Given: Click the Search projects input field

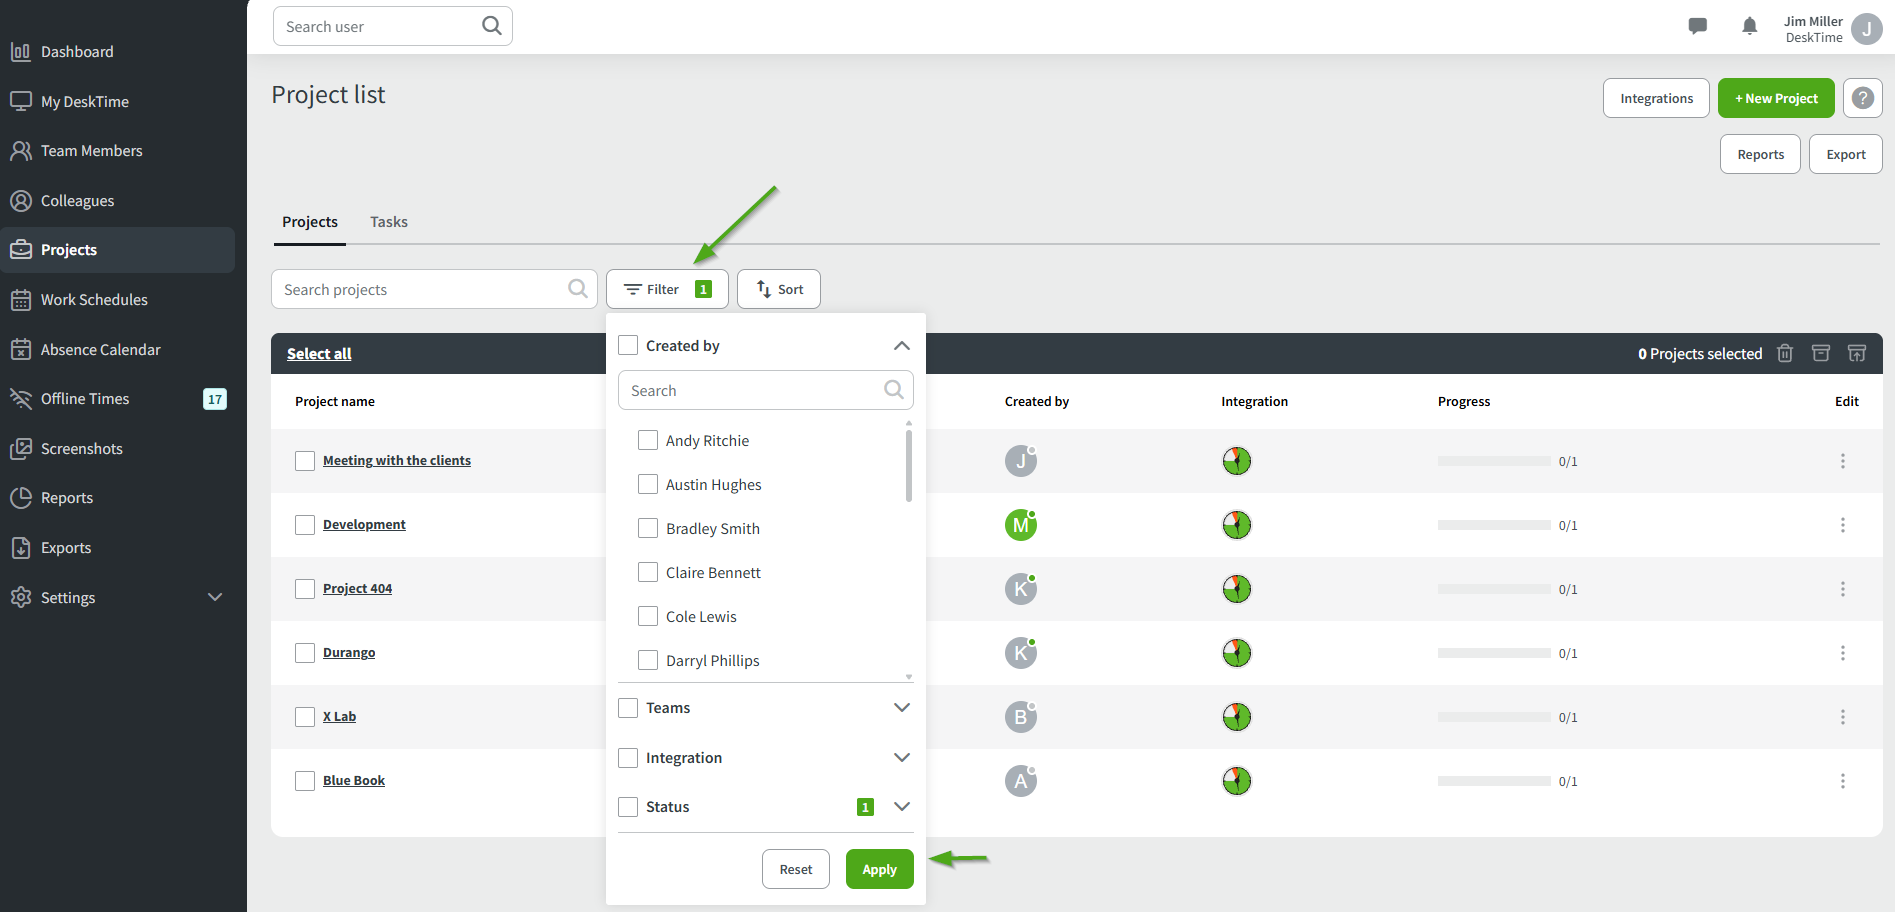Looking at the screenshot, I should click(x=422, y=290).
